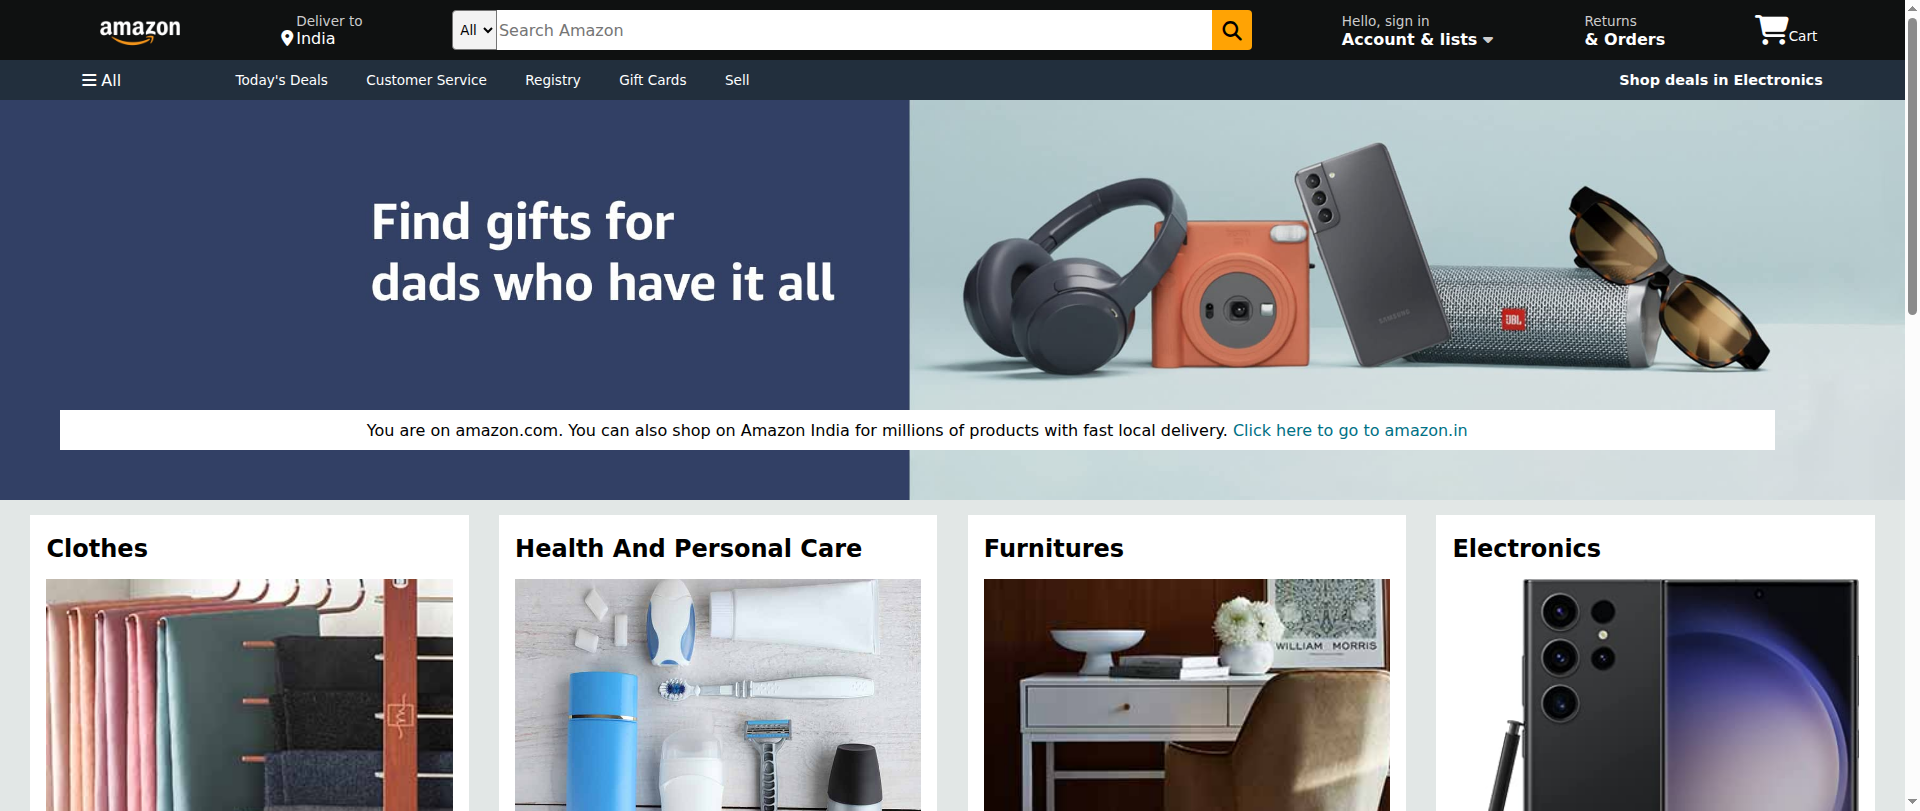Expand the All search category dropdown
1920x811 pixels.
click(x=475, y=30)
